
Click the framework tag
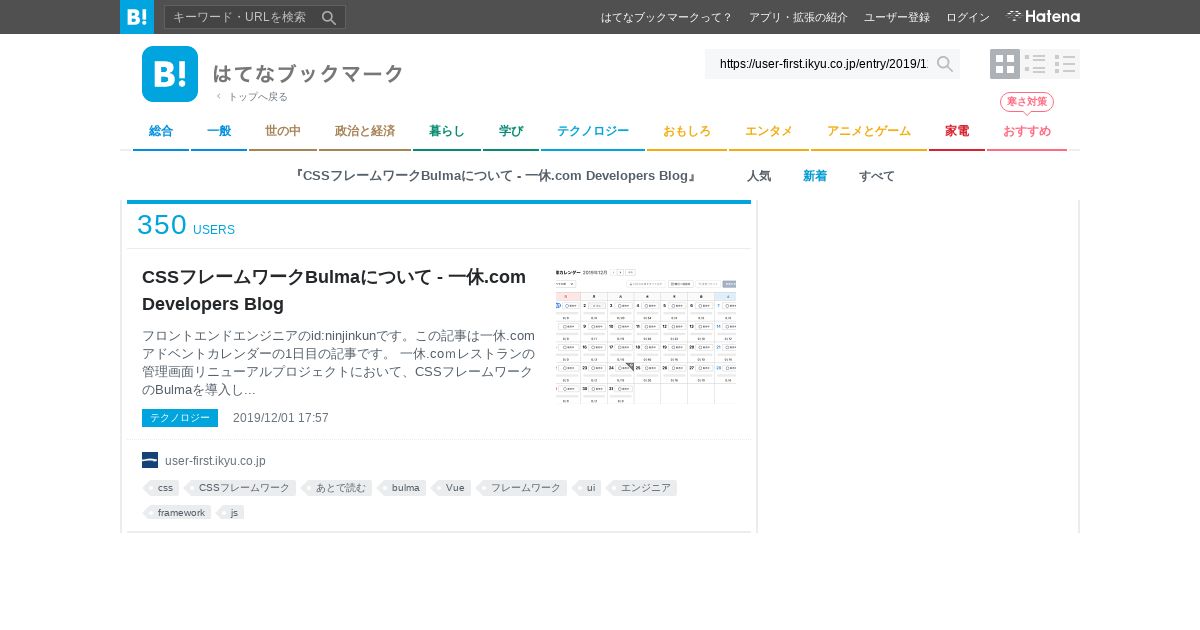pos(178,512)
